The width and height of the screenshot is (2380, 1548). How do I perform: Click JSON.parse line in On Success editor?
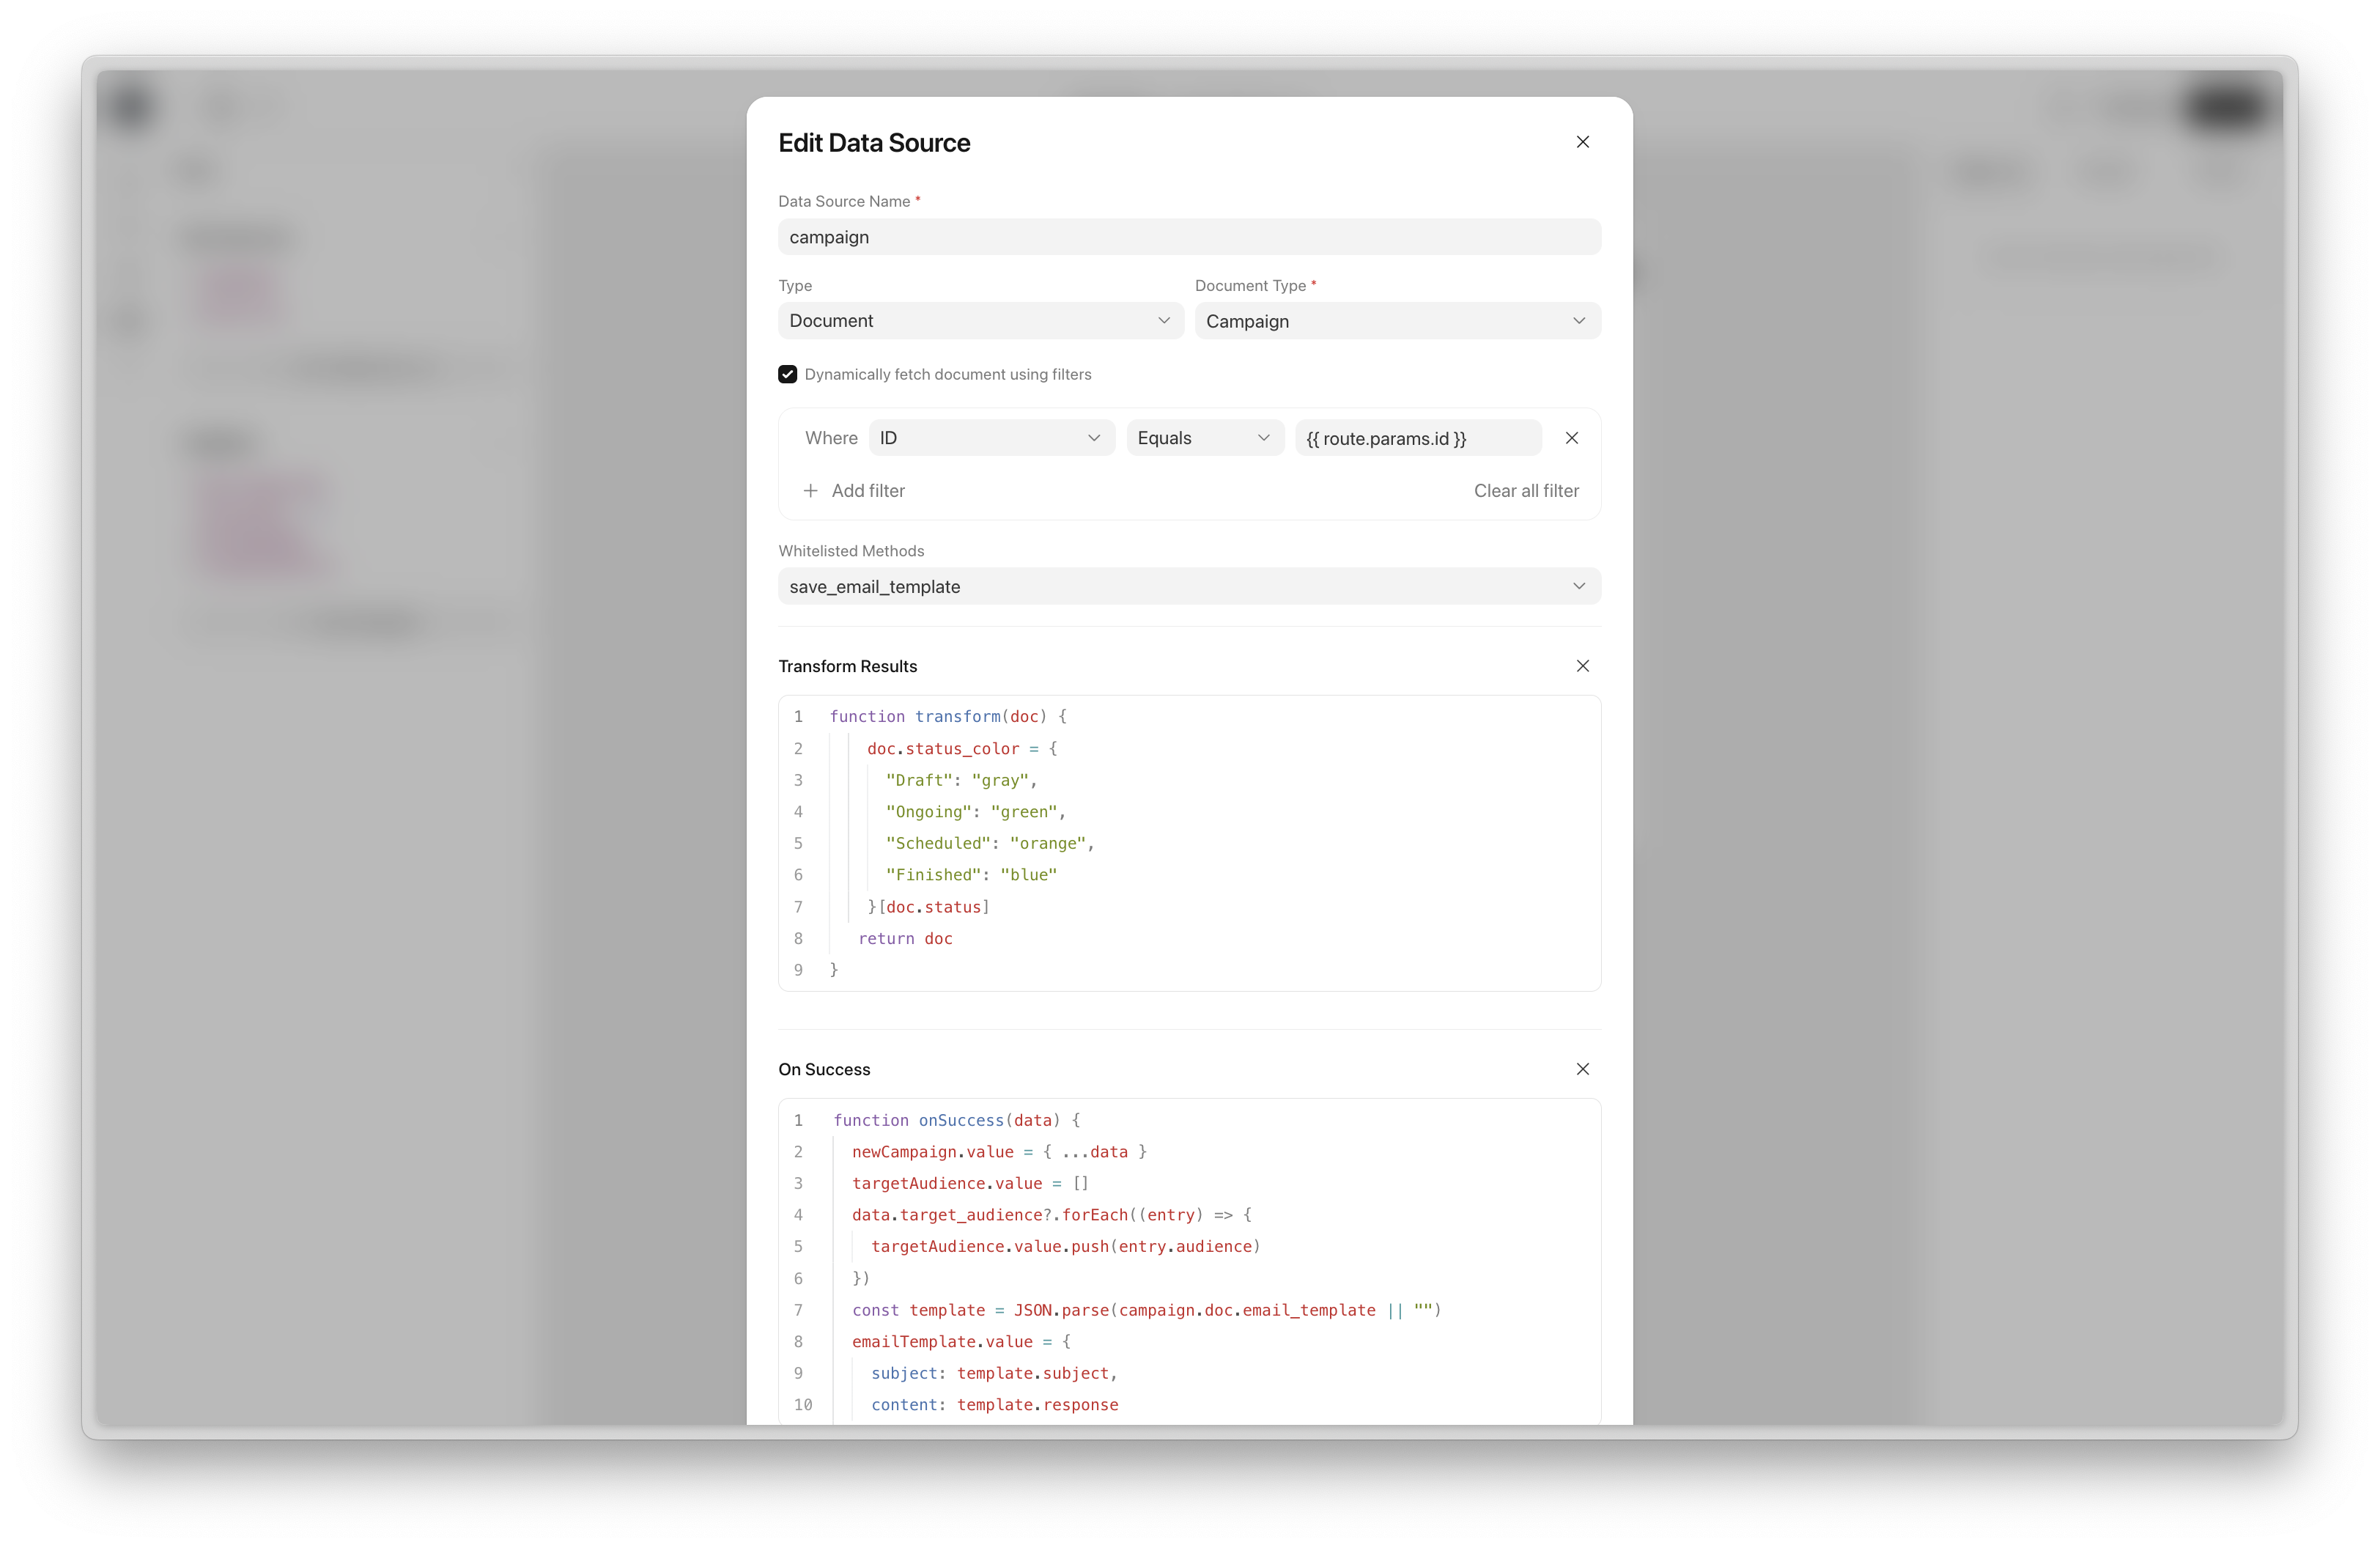click(x=1145, y=1310)
